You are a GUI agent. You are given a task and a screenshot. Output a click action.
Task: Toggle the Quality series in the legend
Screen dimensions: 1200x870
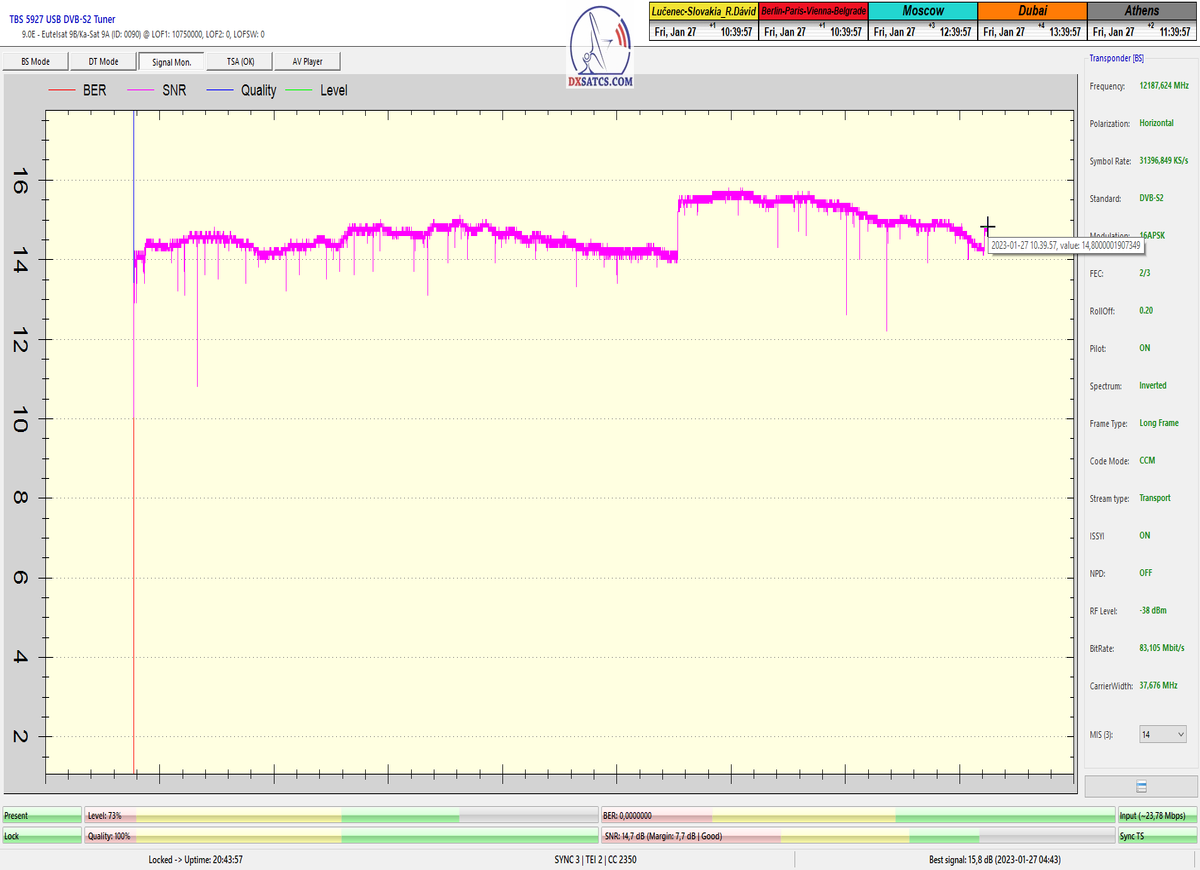point(258,91)
